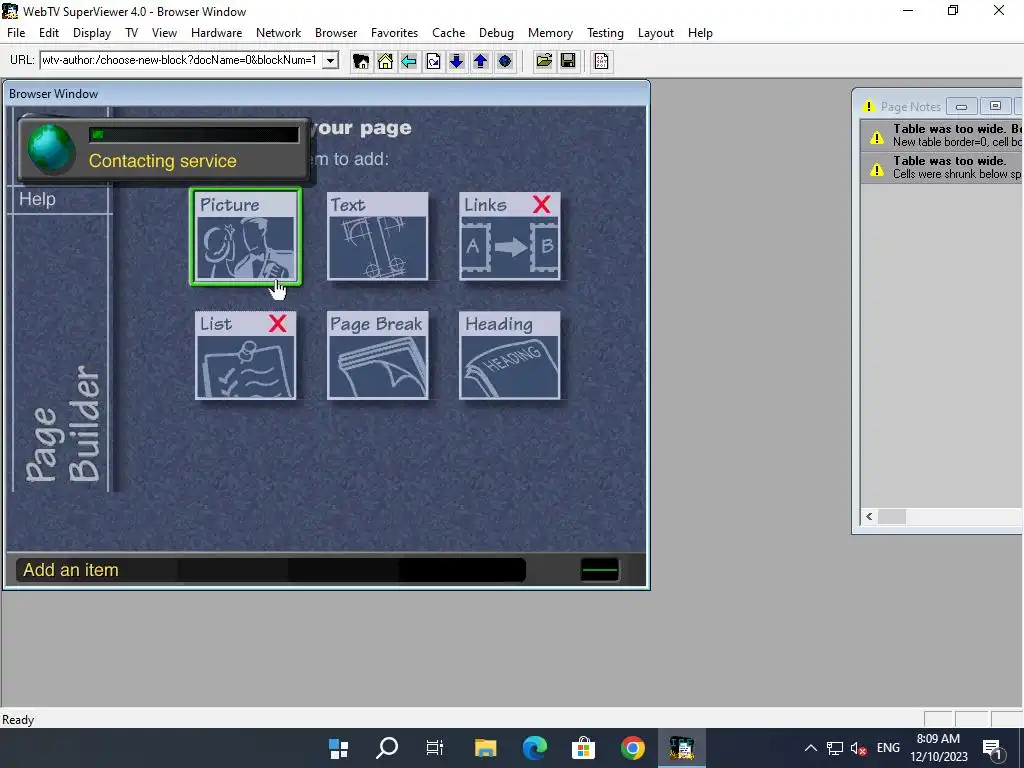The width and height of the screenshot is (1024, 768).
Task: Open the Display menu
Action: (x=91, y=33)
